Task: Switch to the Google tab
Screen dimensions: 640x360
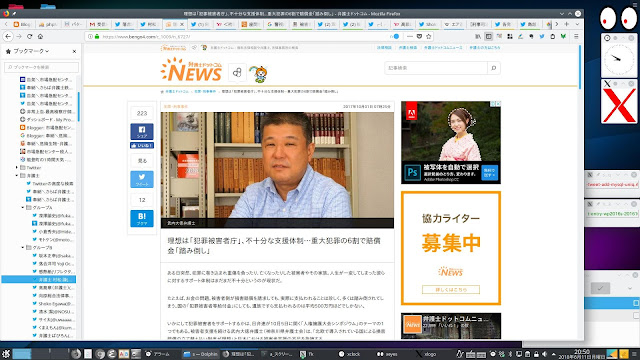Action: point(276,24)
